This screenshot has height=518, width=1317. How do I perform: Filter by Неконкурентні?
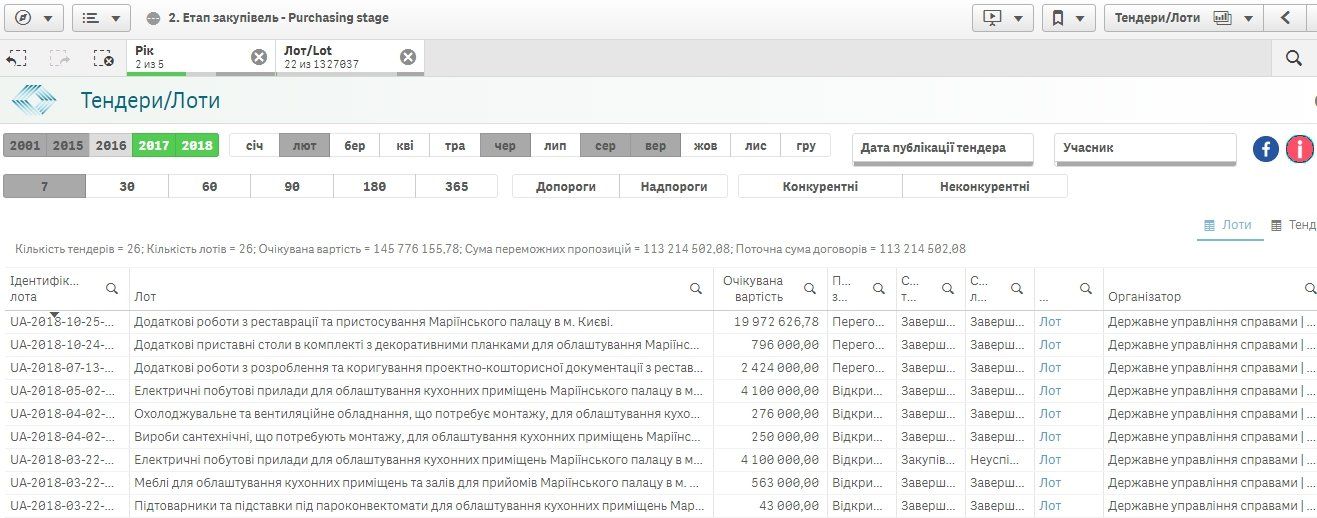[985, 186]
